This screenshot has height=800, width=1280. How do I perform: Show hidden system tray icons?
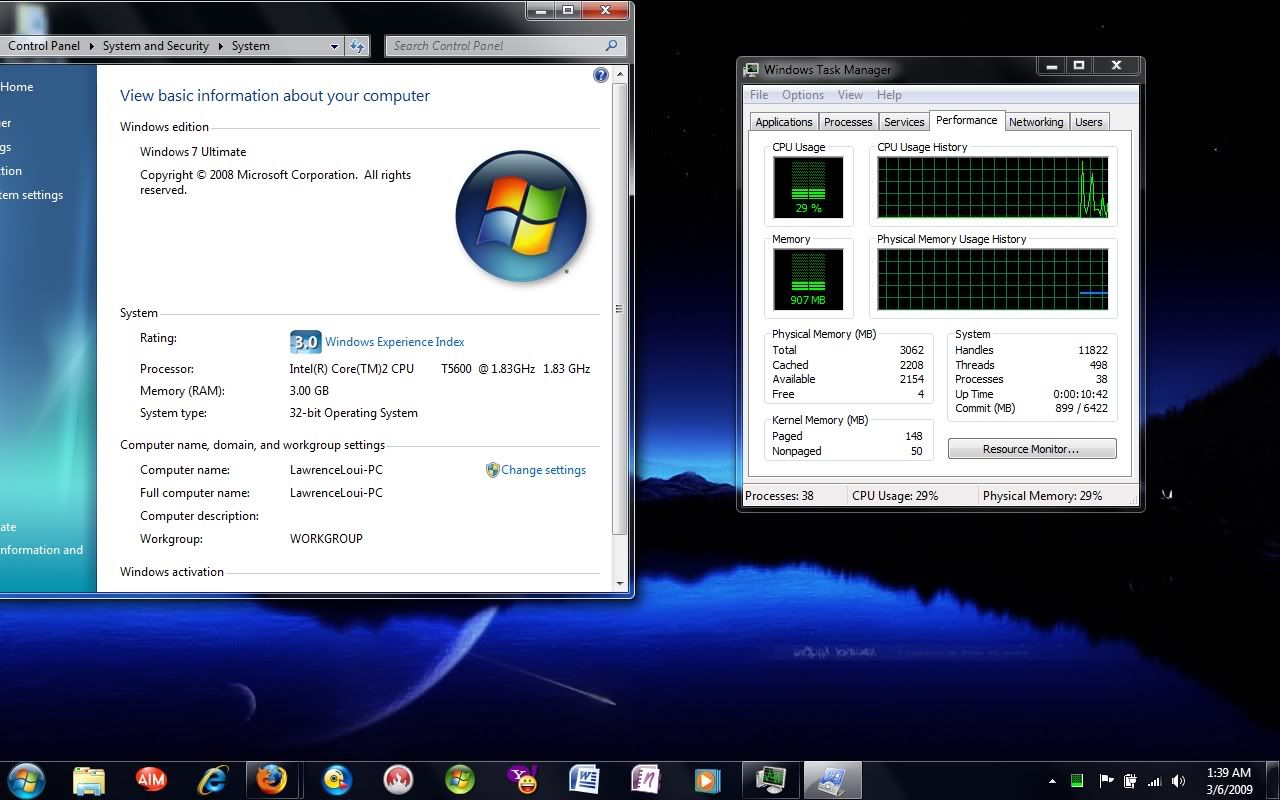click(x=1052, y=781)
